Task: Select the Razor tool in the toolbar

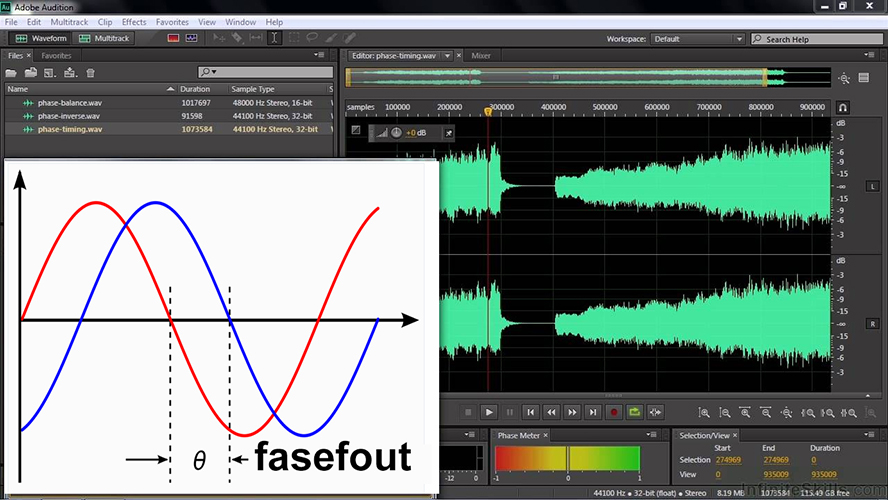Action: pos(237,39)
